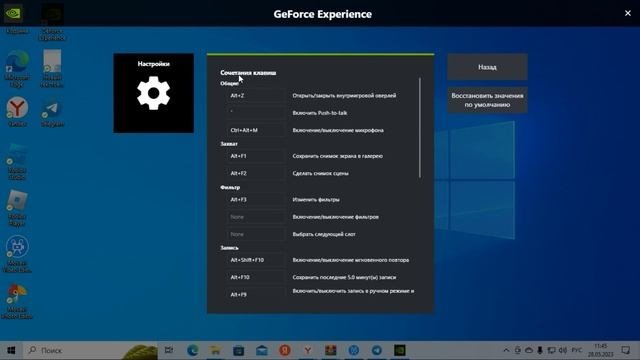Edit the Ctrl+Alt+M microphone shortcut
This screenshot has height=360, width=640.
(x=256, y=130)
